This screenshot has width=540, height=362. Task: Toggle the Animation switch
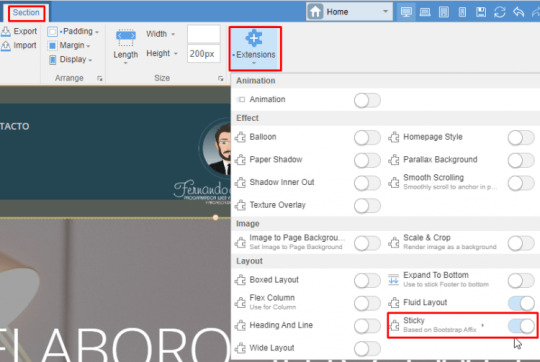pos(367,101)
